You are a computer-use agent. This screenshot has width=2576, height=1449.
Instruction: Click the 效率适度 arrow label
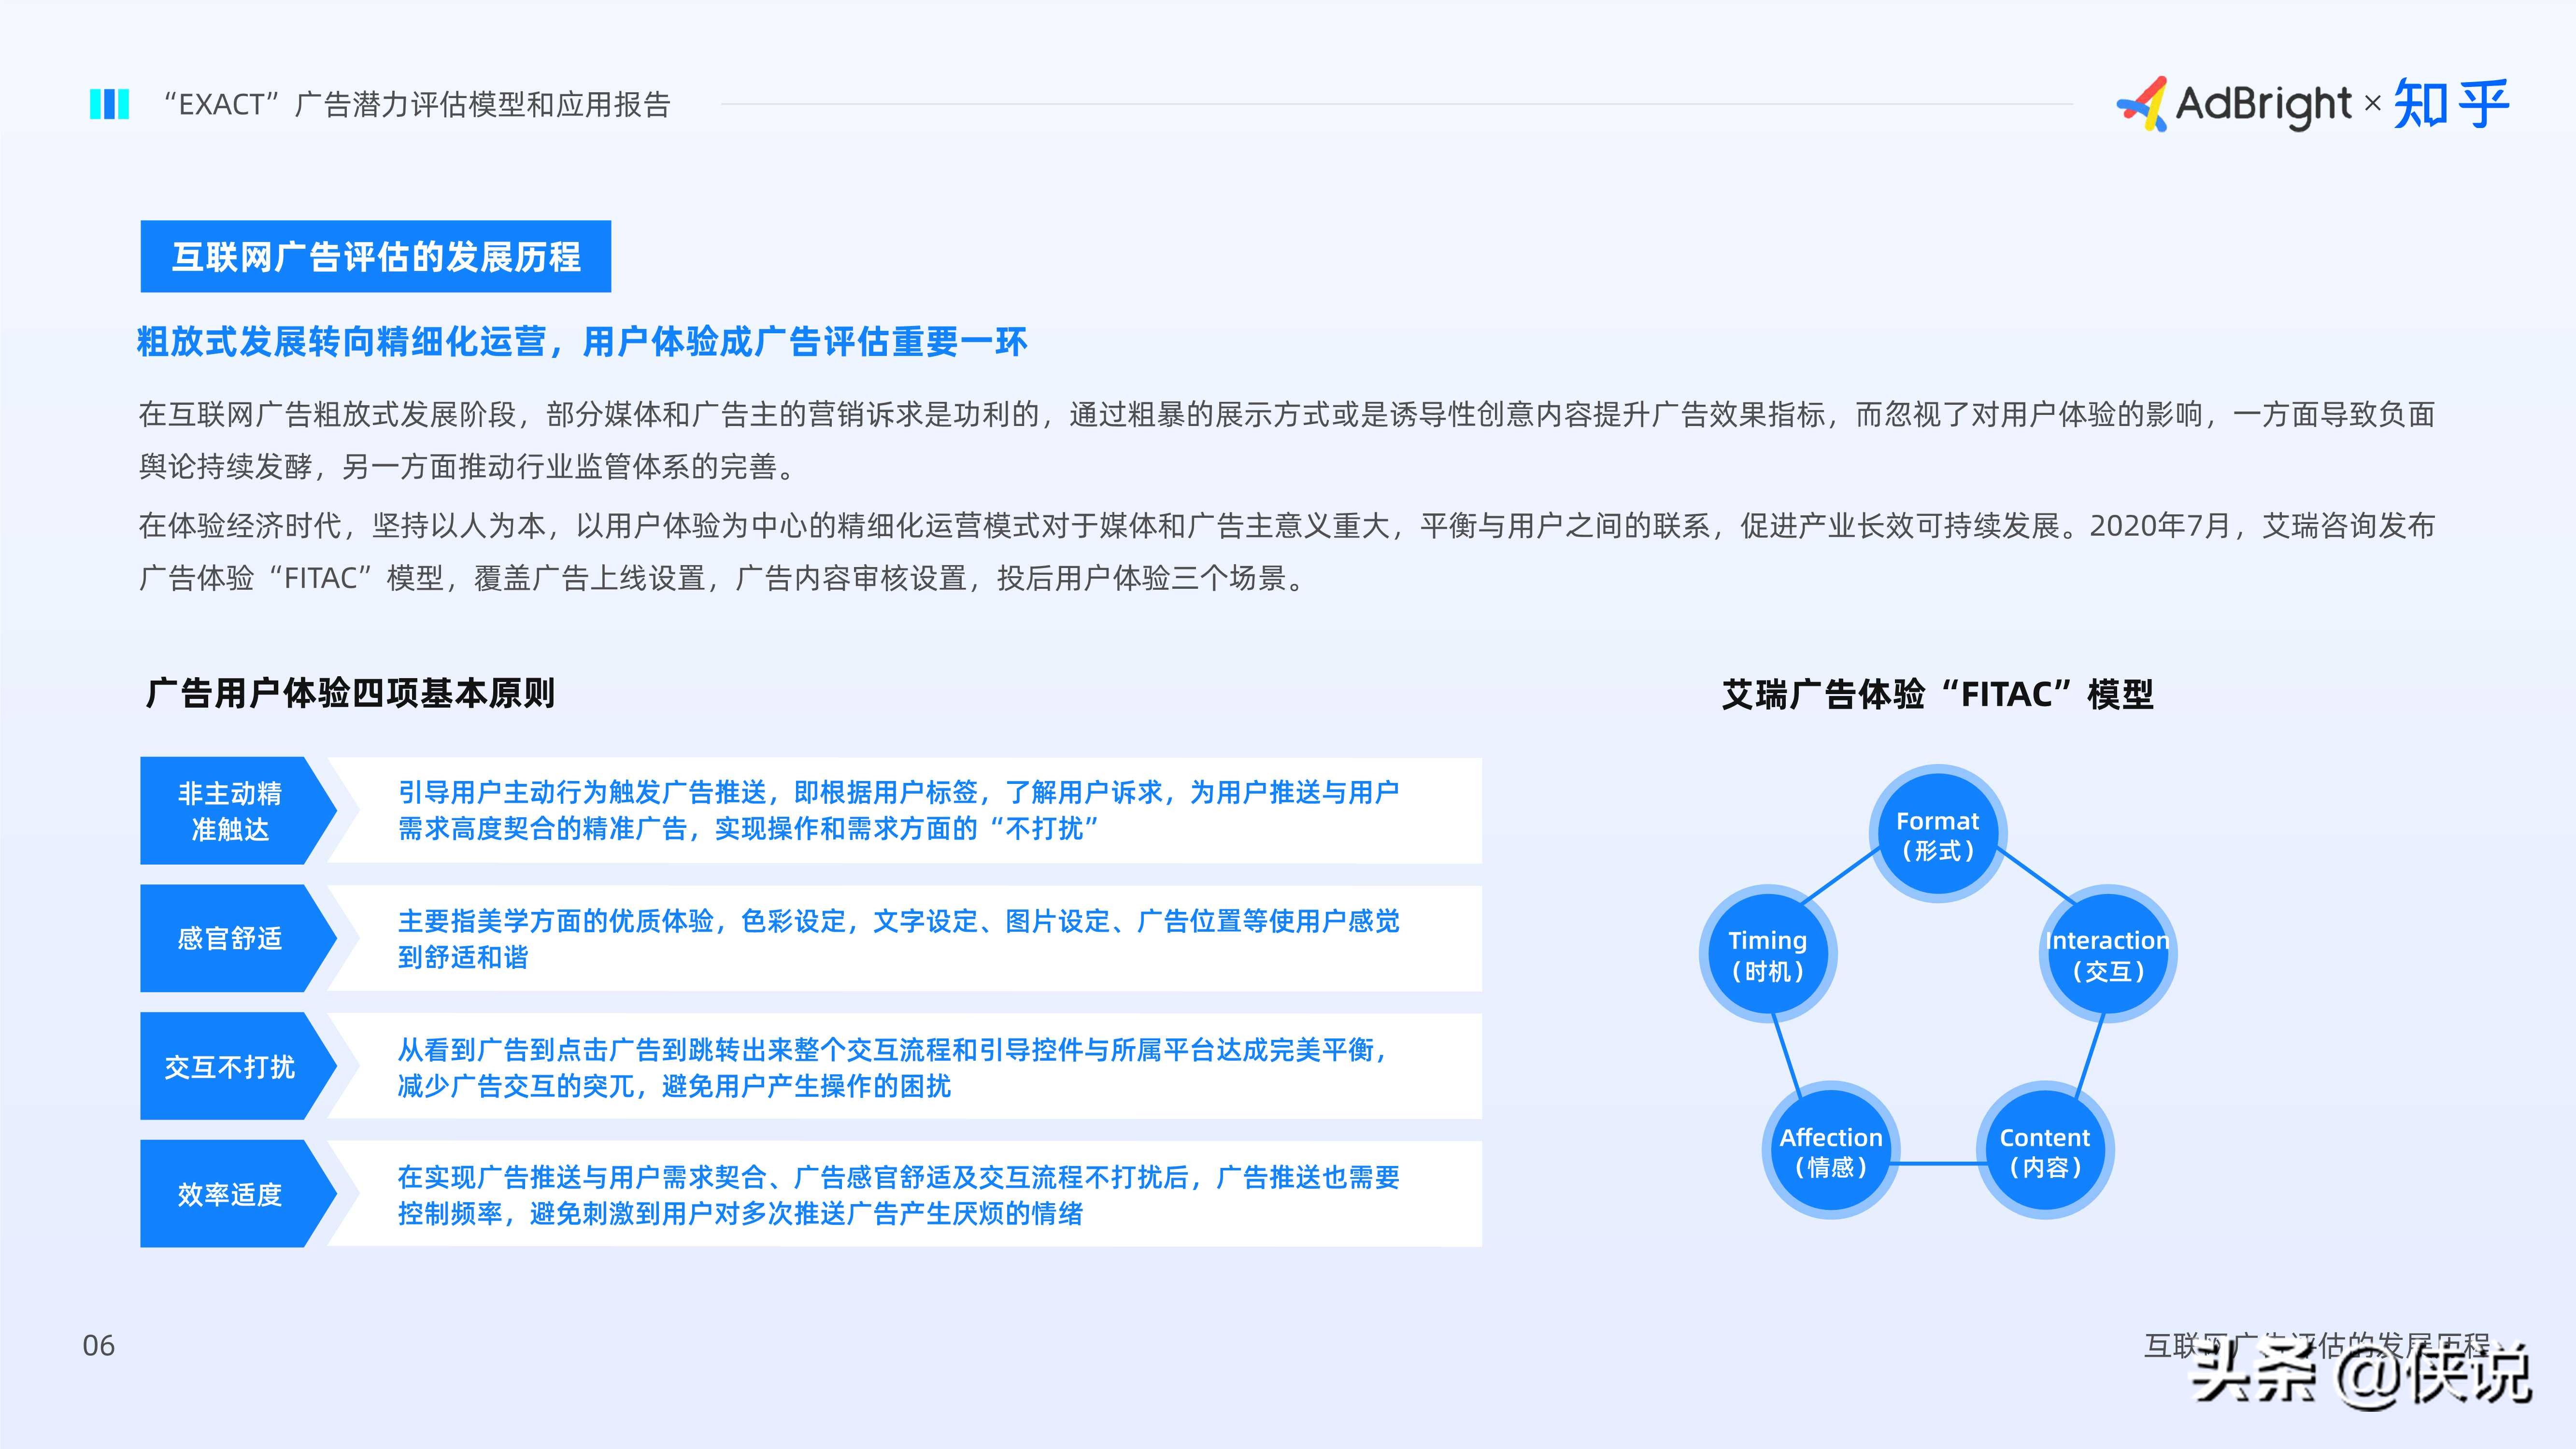point(238,1193)
